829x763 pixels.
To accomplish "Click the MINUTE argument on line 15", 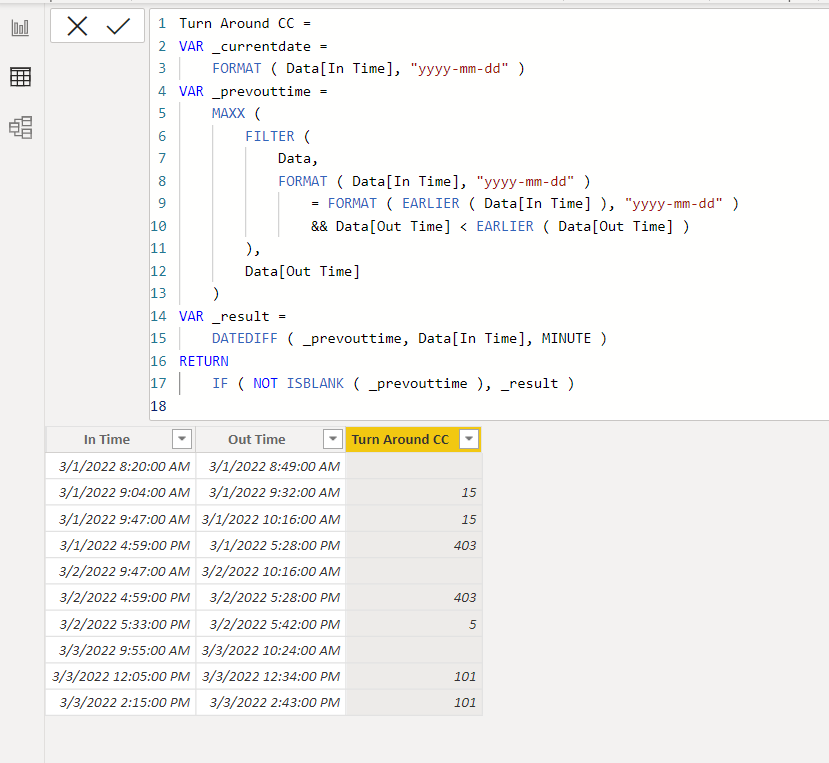I will (x=566, y=338).
